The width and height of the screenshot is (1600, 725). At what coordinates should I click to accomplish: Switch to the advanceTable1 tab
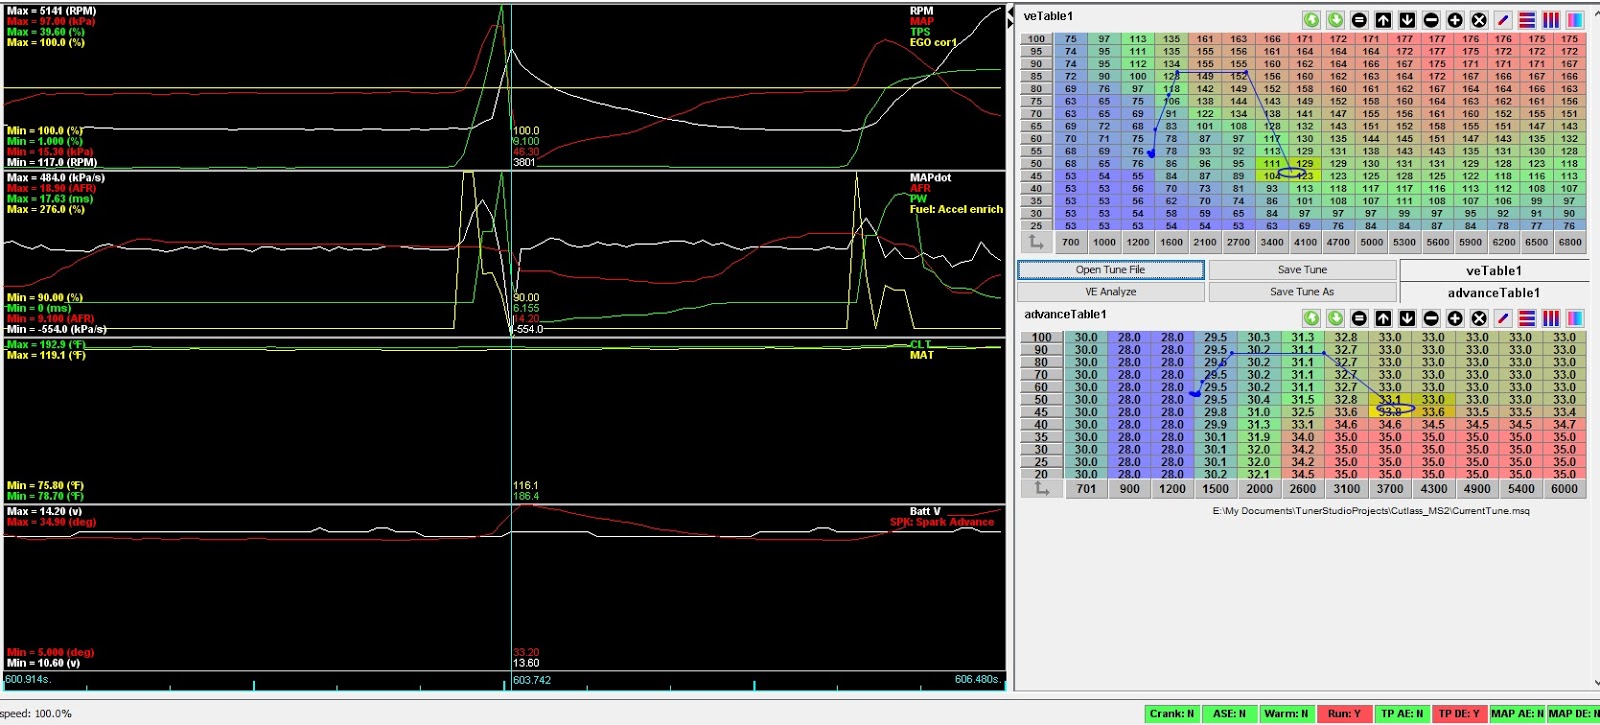pos(1494,293)
